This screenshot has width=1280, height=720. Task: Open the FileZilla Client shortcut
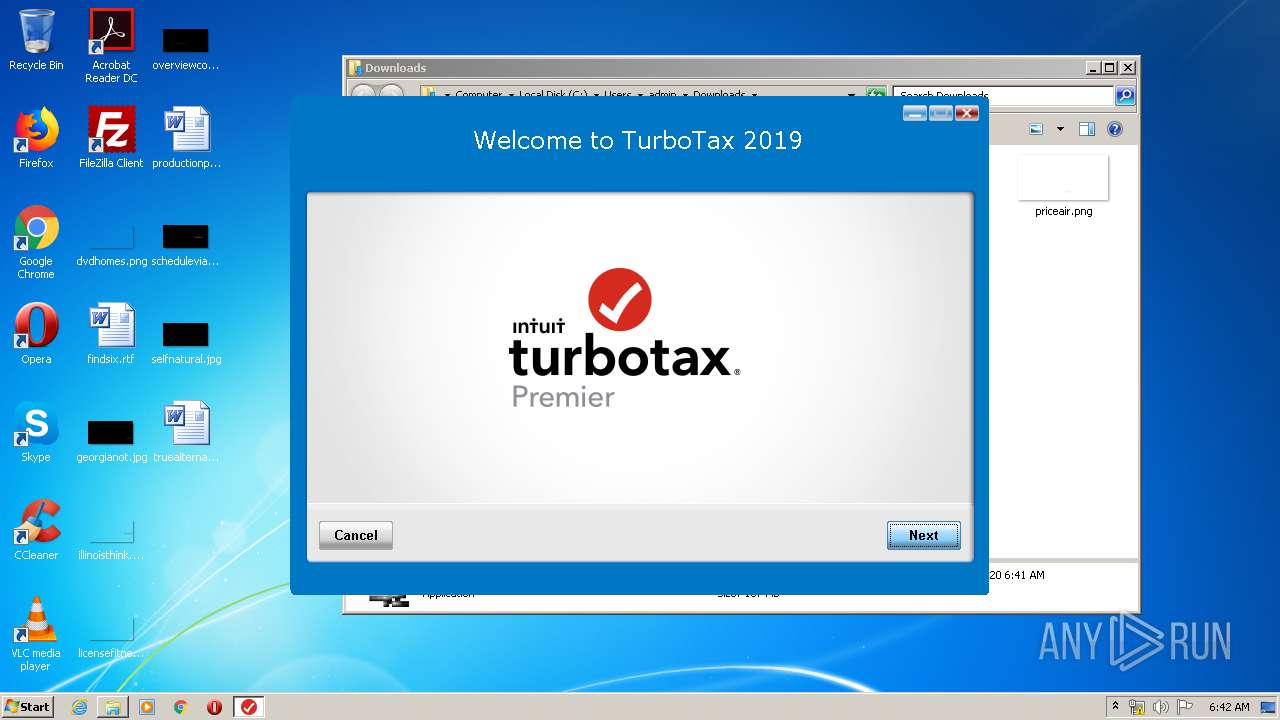(111, 137)
